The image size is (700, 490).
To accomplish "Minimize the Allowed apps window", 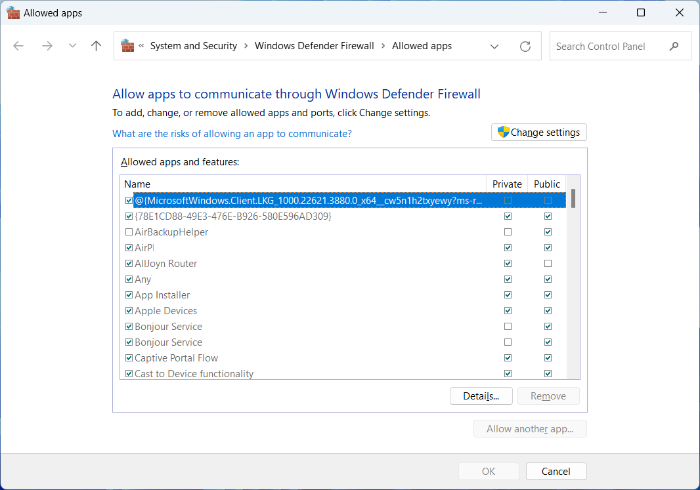I will (x=596, y=13).
